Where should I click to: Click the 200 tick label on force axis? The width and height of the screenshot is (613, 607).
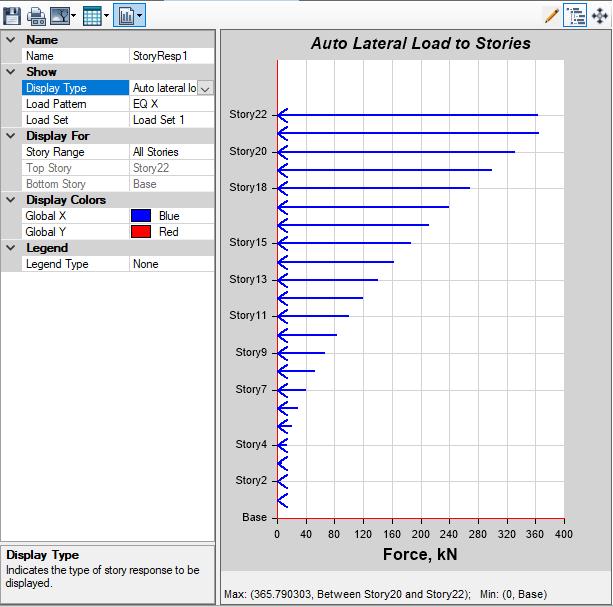[421, 534]
